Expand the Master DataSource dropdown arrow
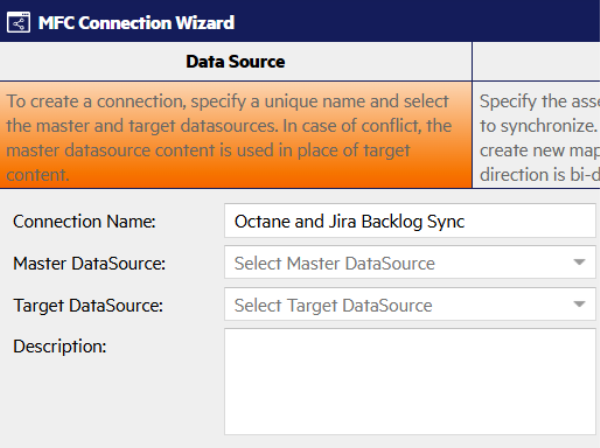Viewport: 600px width, 448px height. click(x=578, y=264)
